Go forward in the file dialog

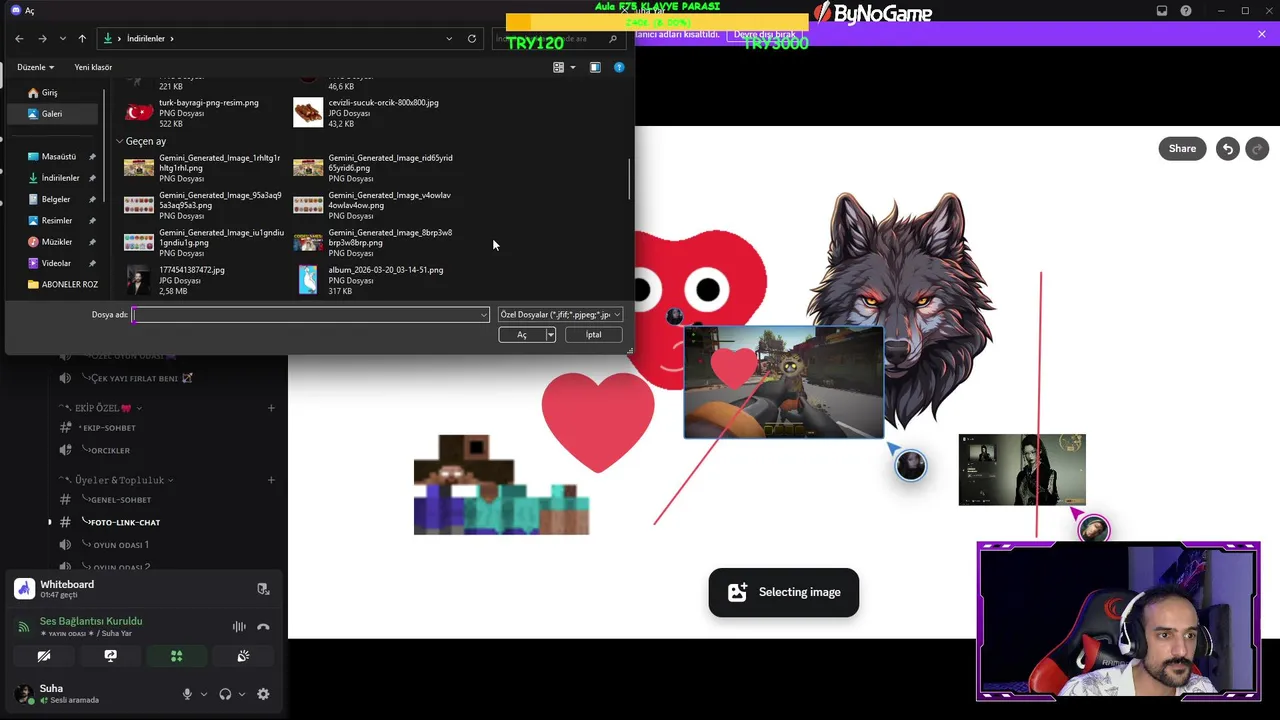[42, 38]
